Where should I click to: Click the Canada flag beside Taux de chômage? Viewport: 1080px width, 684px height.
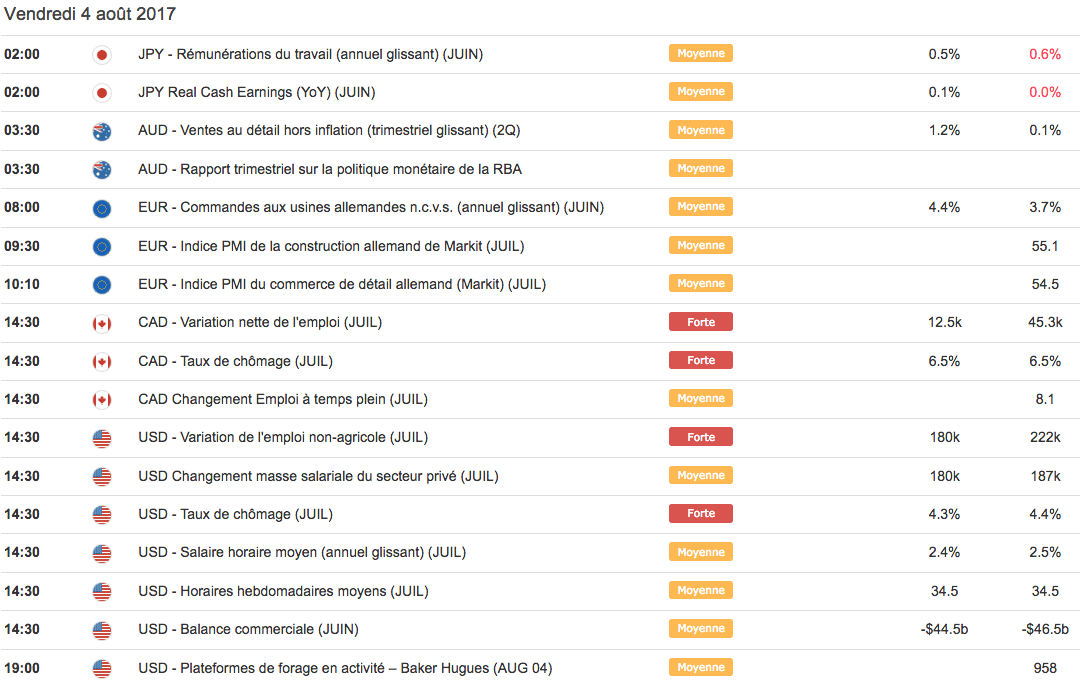101,361
